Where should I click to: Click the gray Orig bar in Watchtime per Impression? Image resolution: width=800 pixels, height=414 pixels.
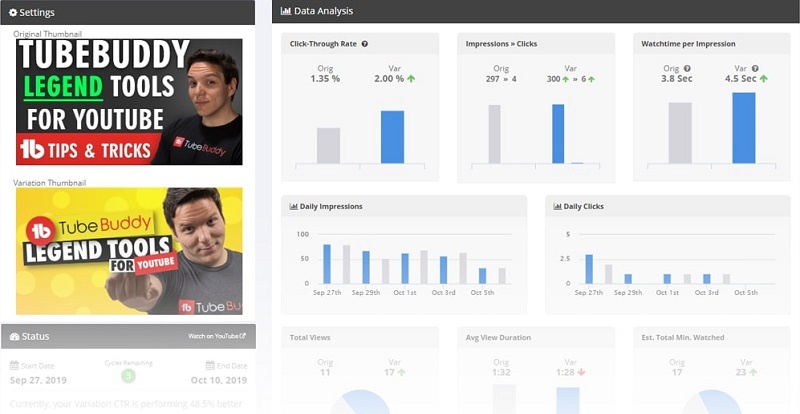click(x=680, y=133)
